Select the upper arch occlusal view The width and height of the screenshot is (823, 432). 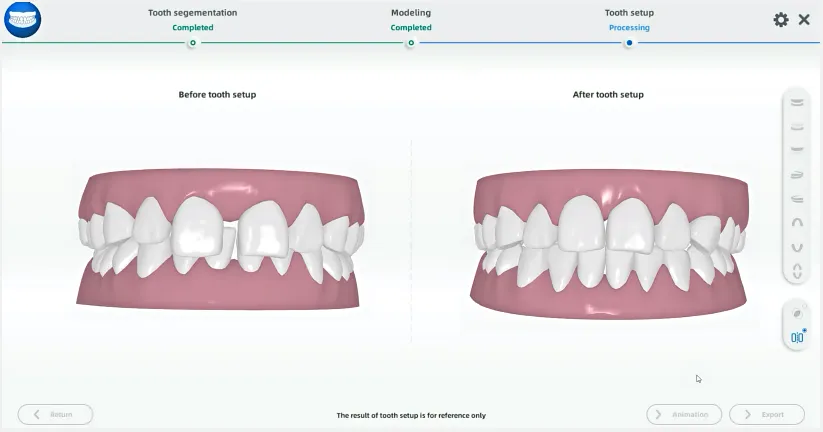[x=797, y=222]
